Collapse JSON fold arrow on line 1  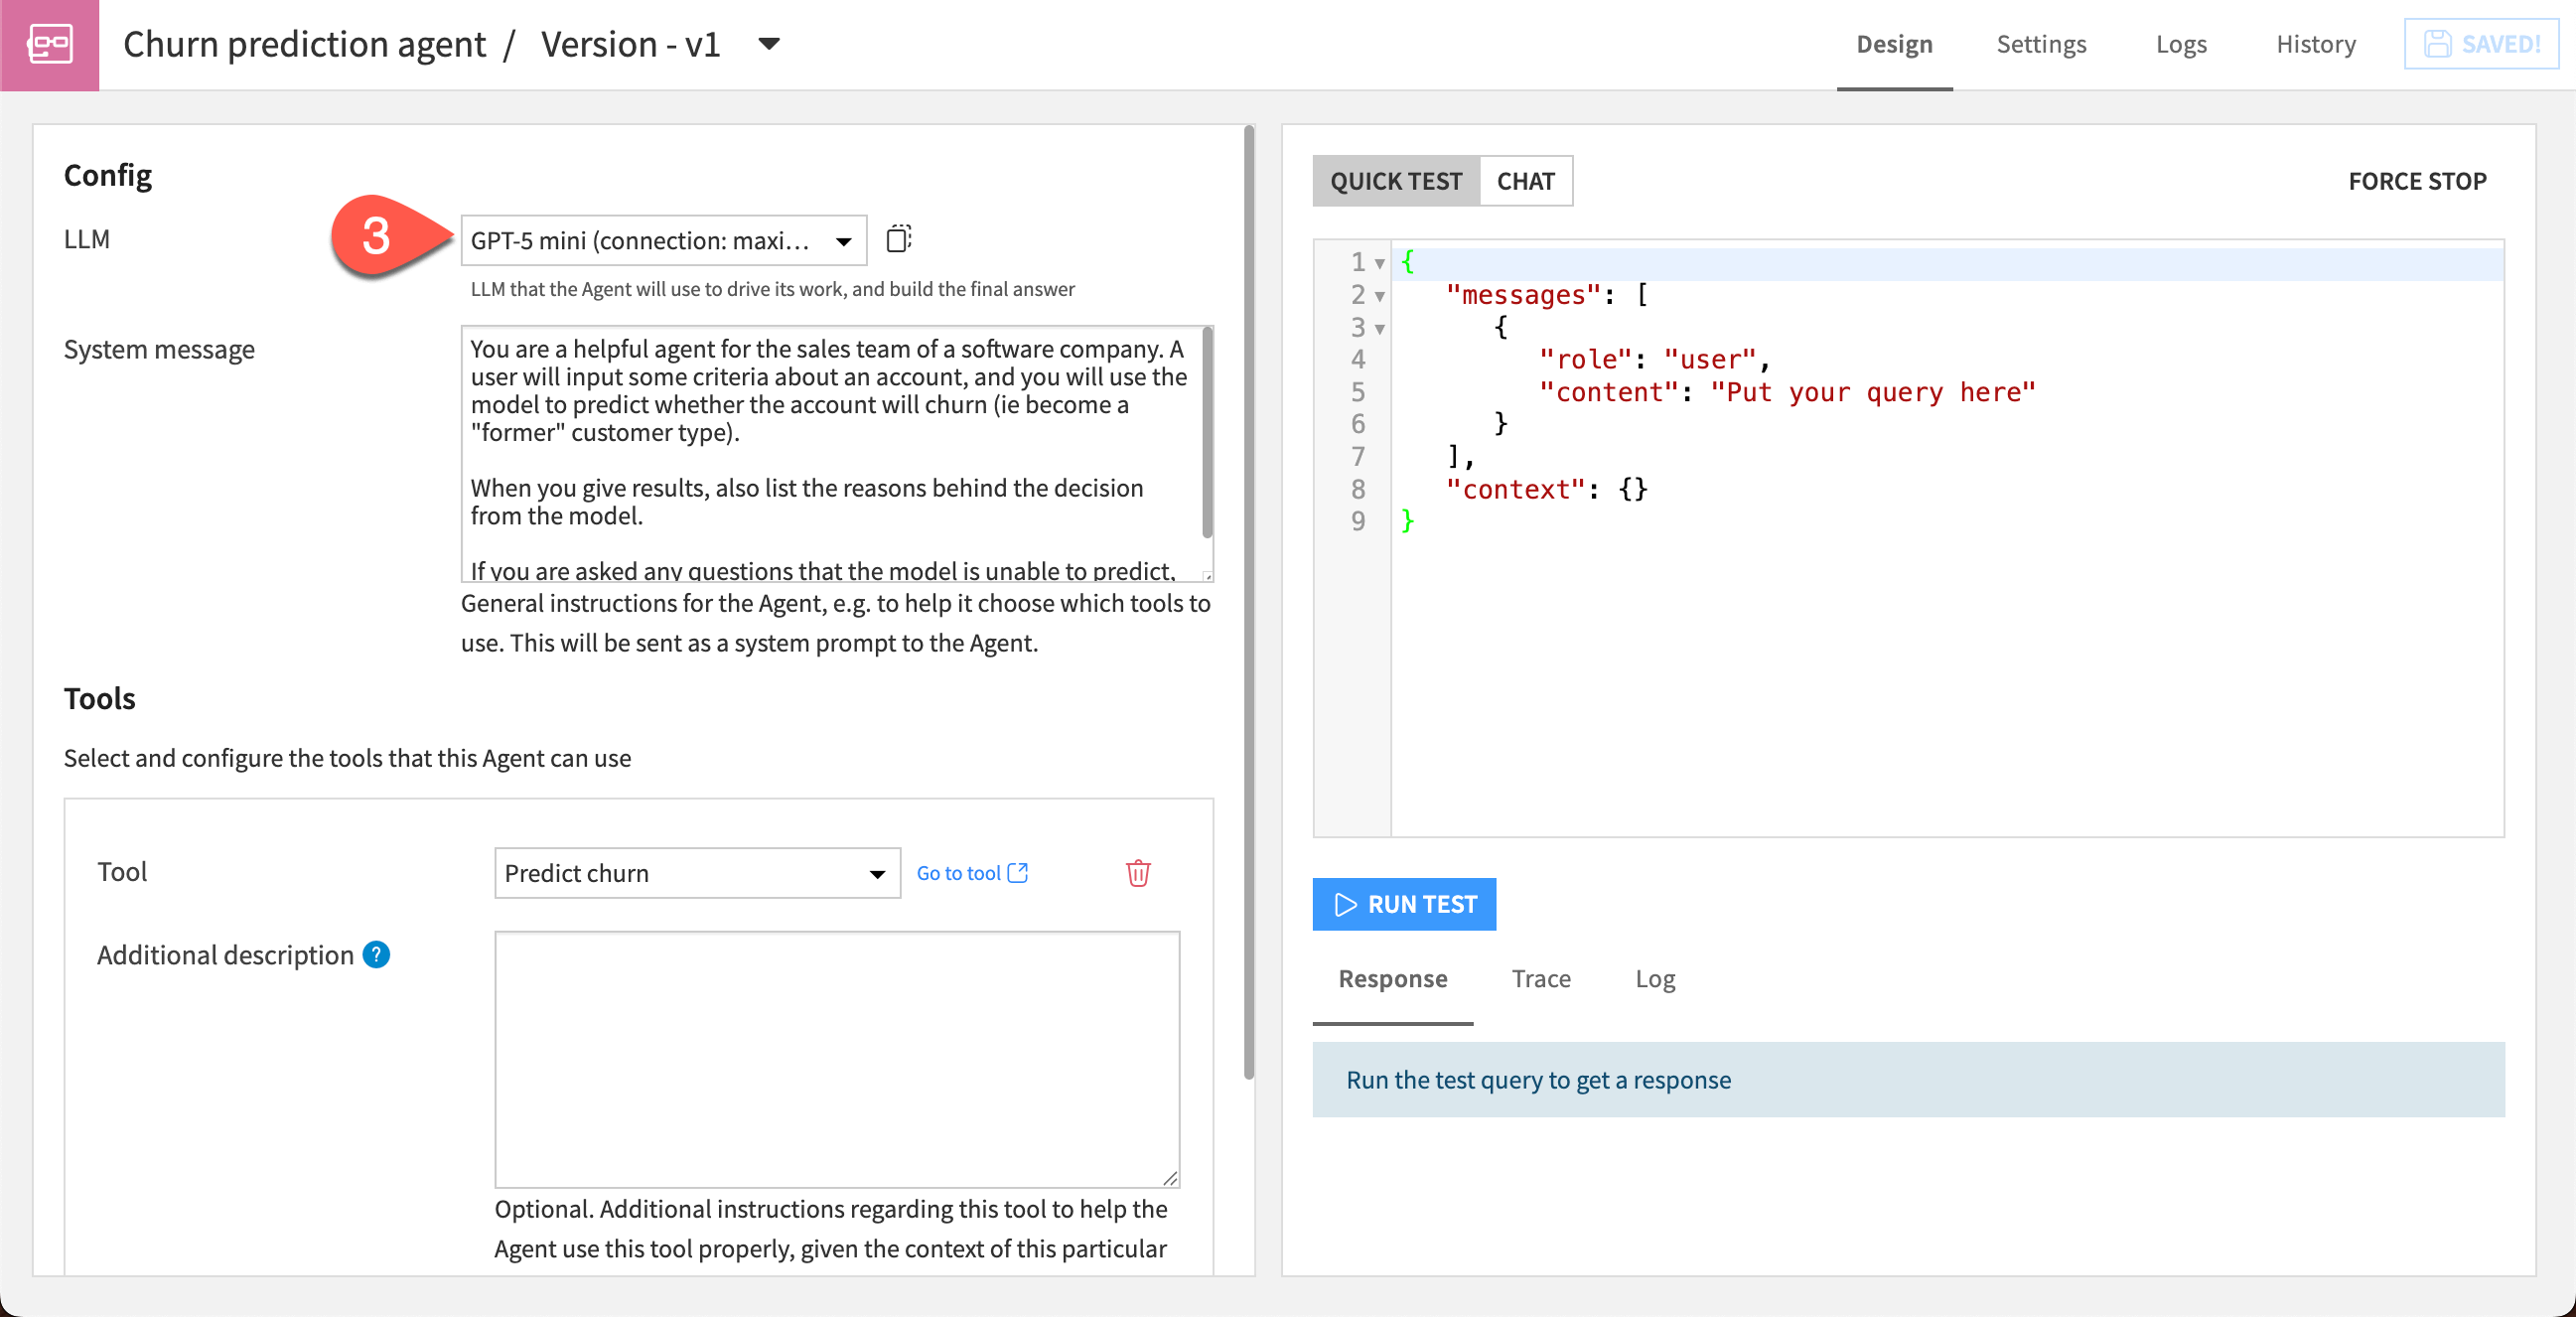(x=1380, y=264)
